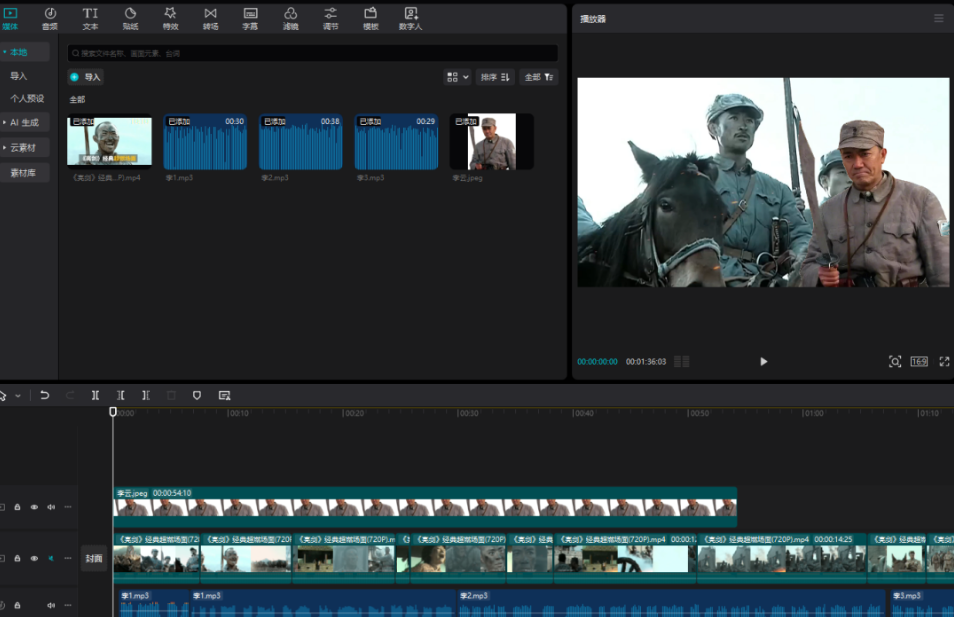Toggle mute on the main video track

(x=51, y=558)
